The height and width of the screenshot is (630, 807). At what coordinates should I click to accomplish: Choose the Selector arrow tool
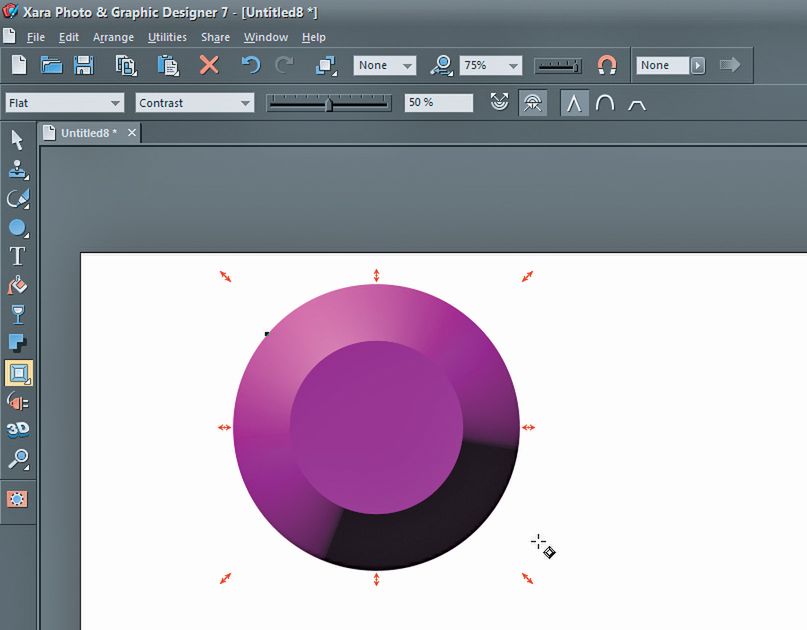[17, 140]
